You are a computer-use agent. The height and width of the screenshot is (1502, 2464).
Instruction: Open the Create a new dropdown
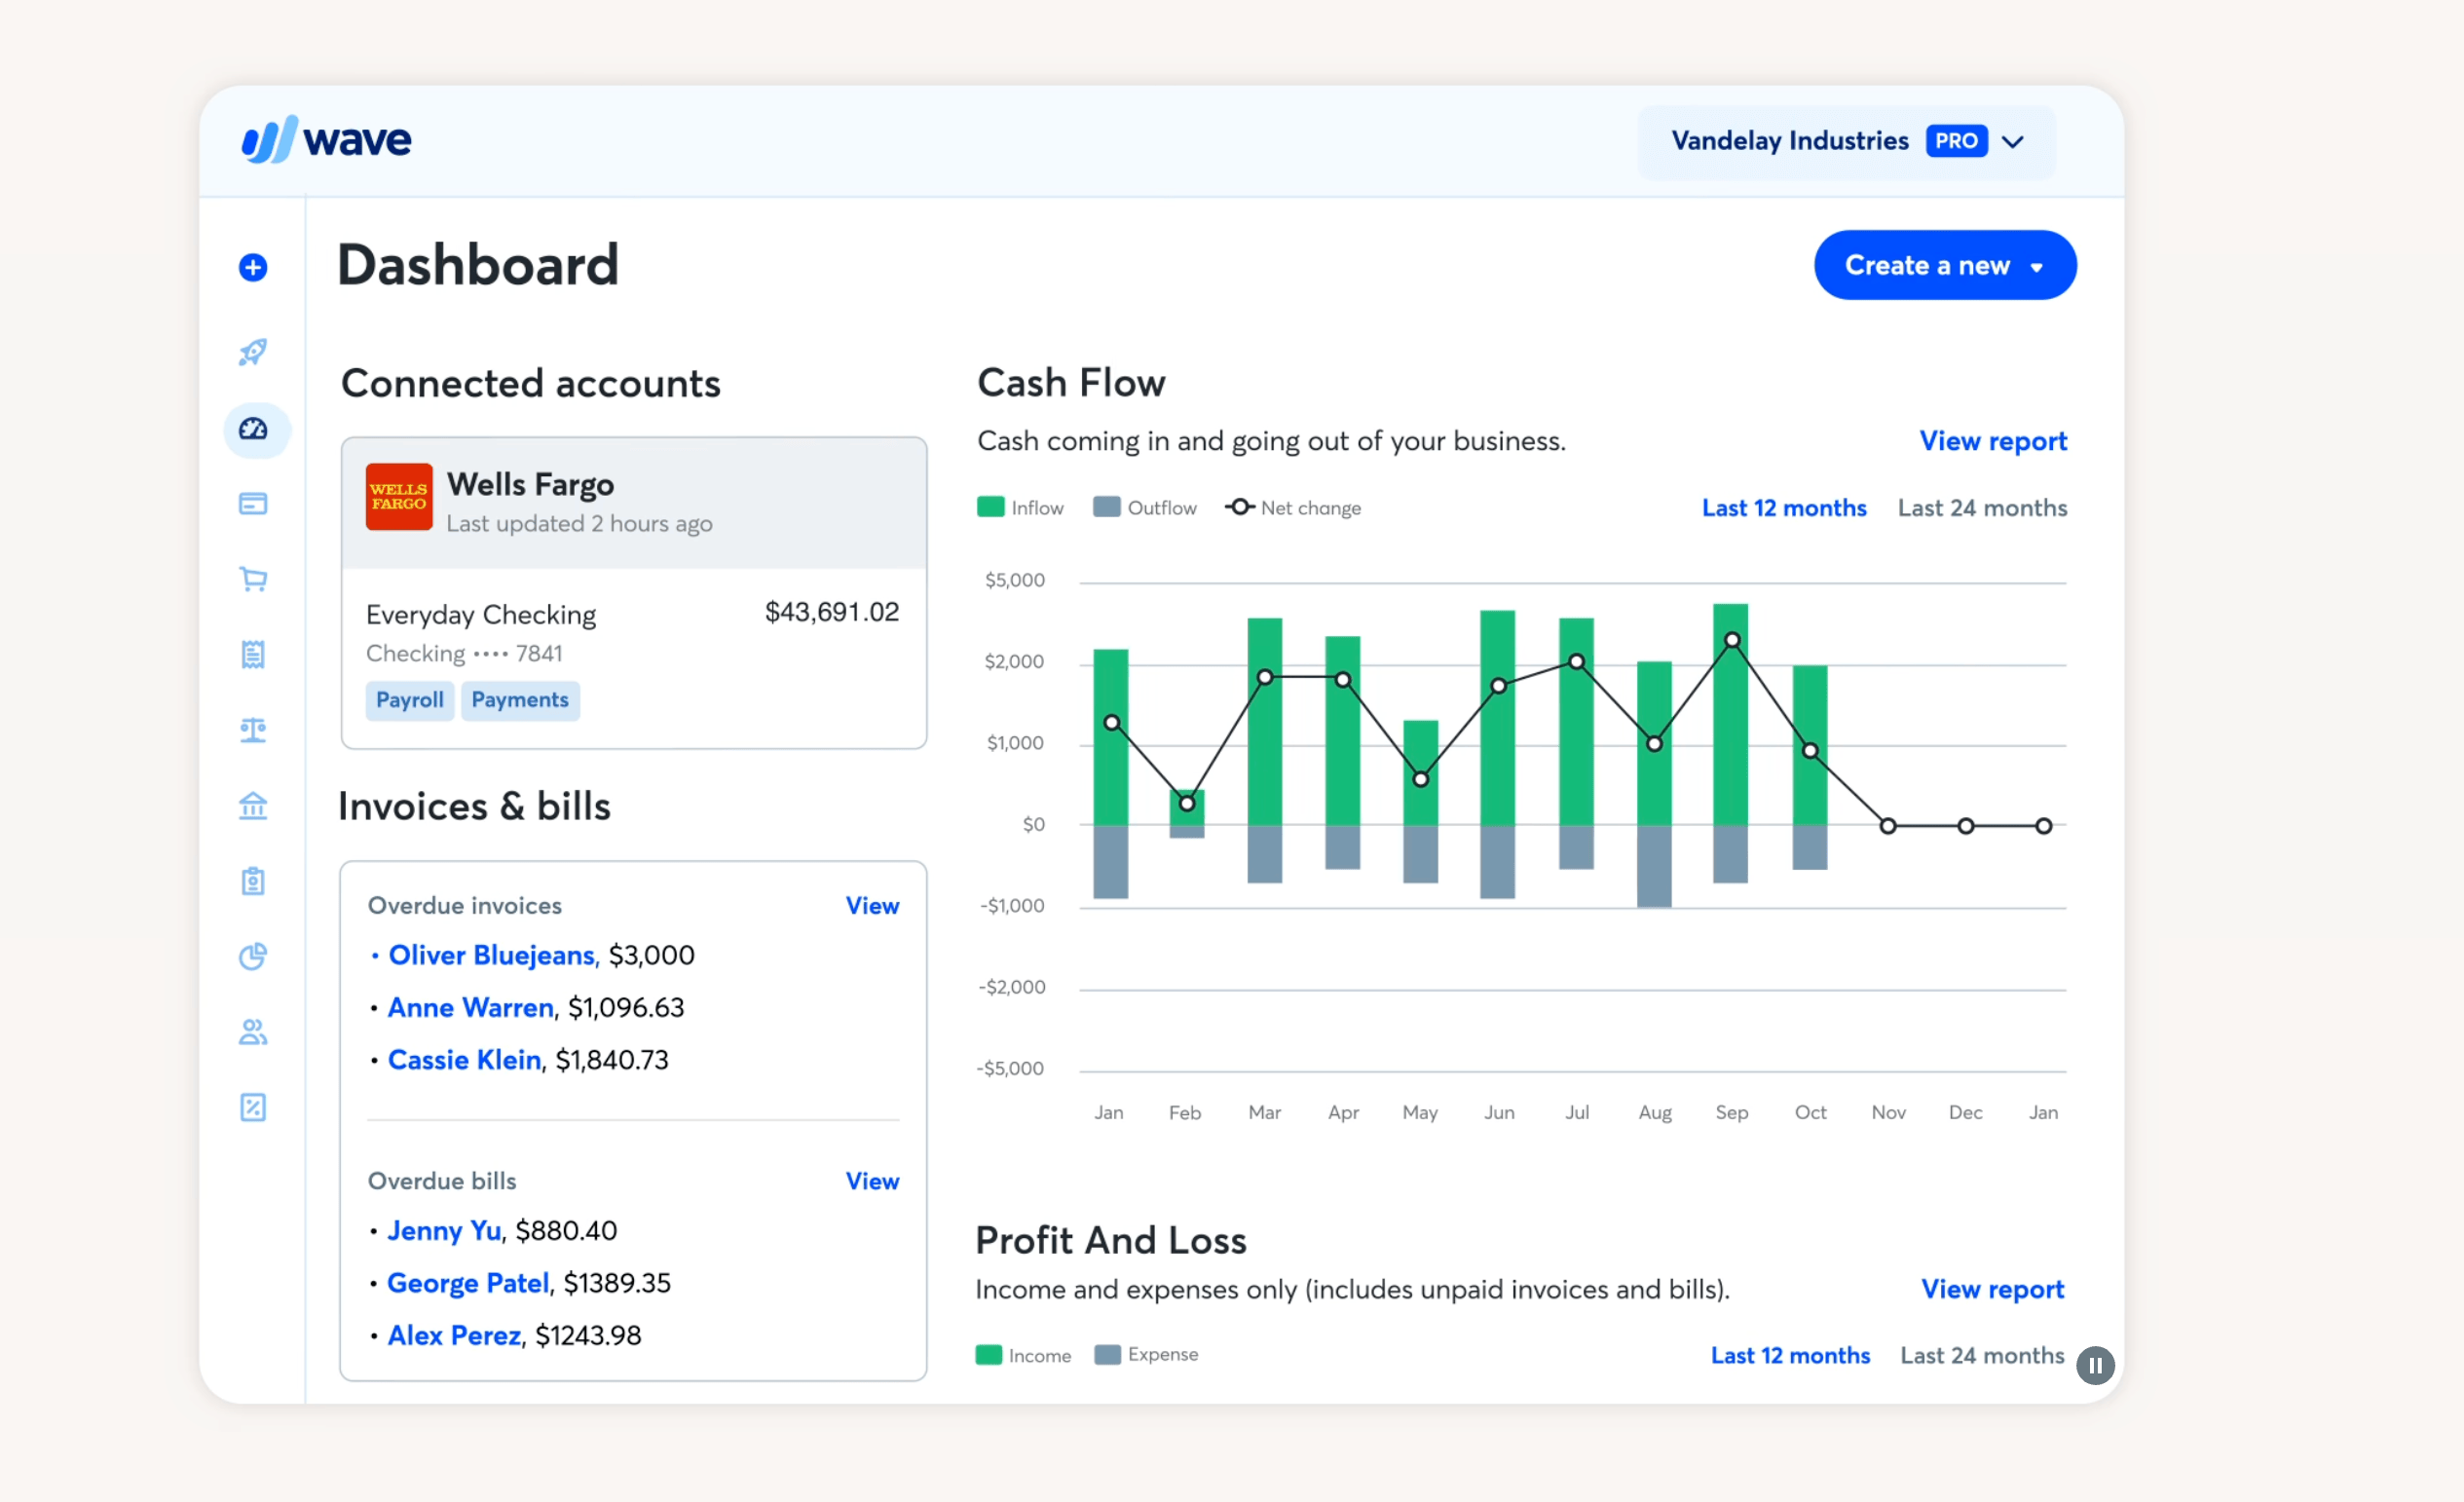click(x=1944, y=265)
